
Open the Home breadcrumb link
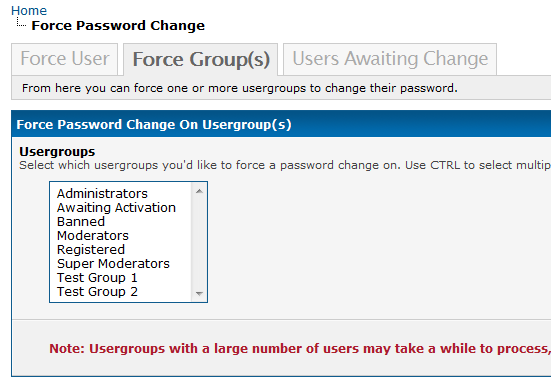[x=29, y=11]
